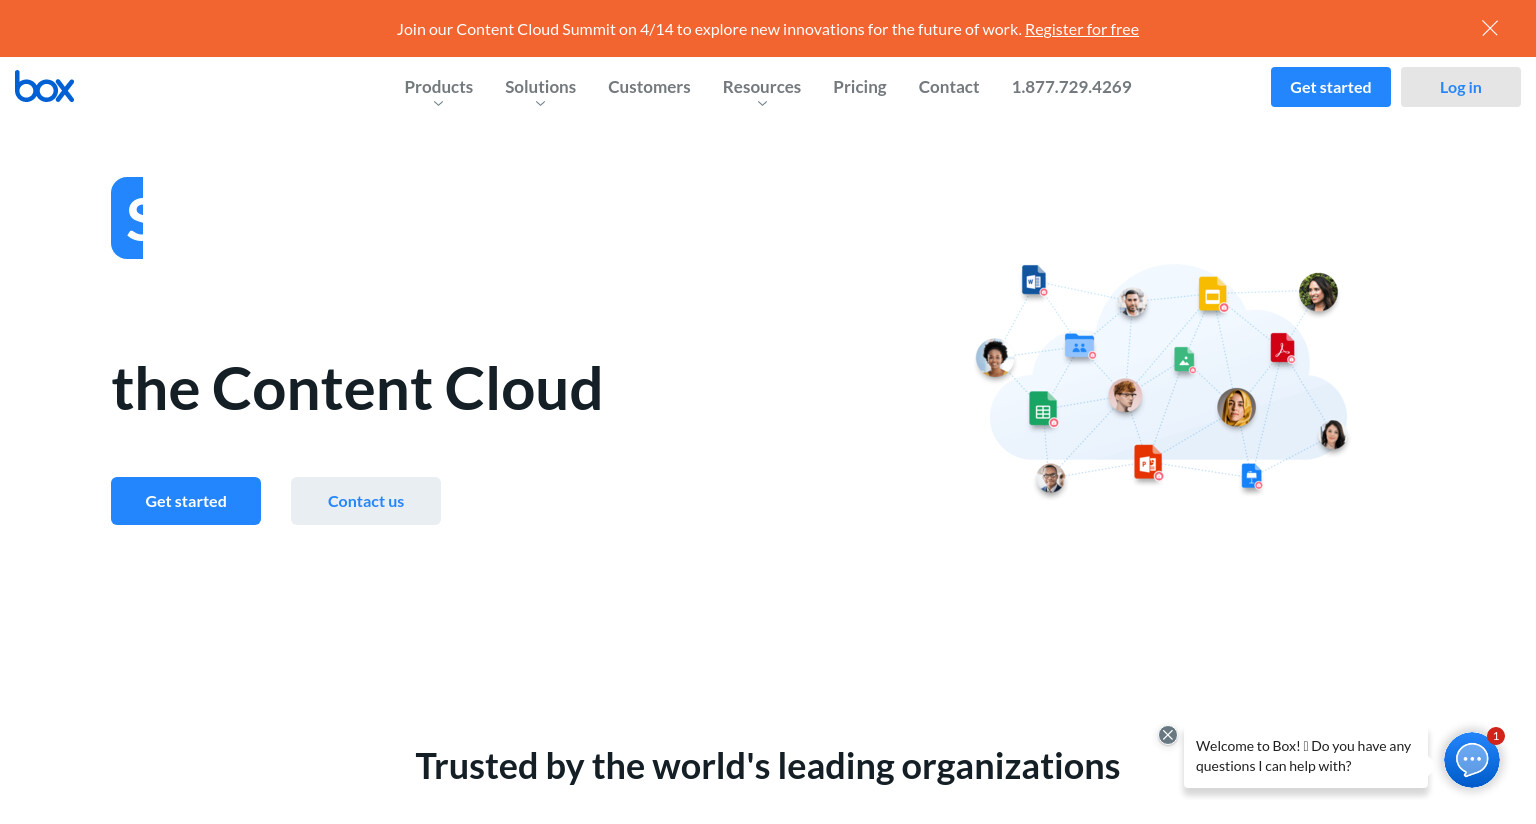Screen dimensions: 1536x824
Task: Click the suited man avatar at bottom left
Action: pyautogui.click(x=1050, y=479)
